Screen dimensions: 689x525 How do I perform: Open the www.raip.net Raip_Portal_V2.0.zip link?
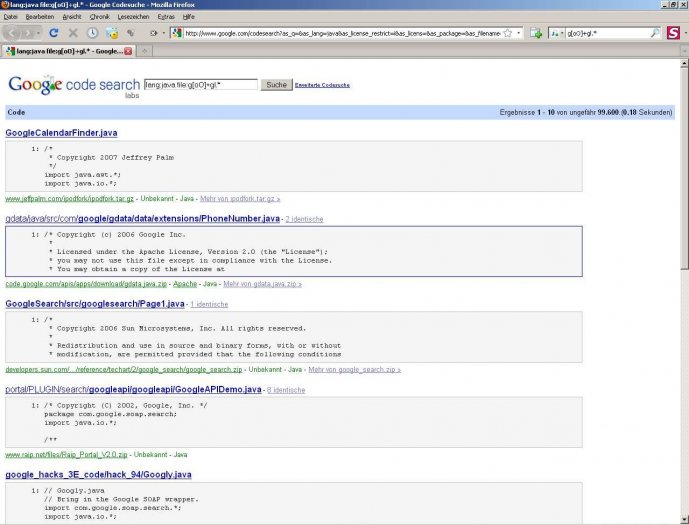(66, 455)
